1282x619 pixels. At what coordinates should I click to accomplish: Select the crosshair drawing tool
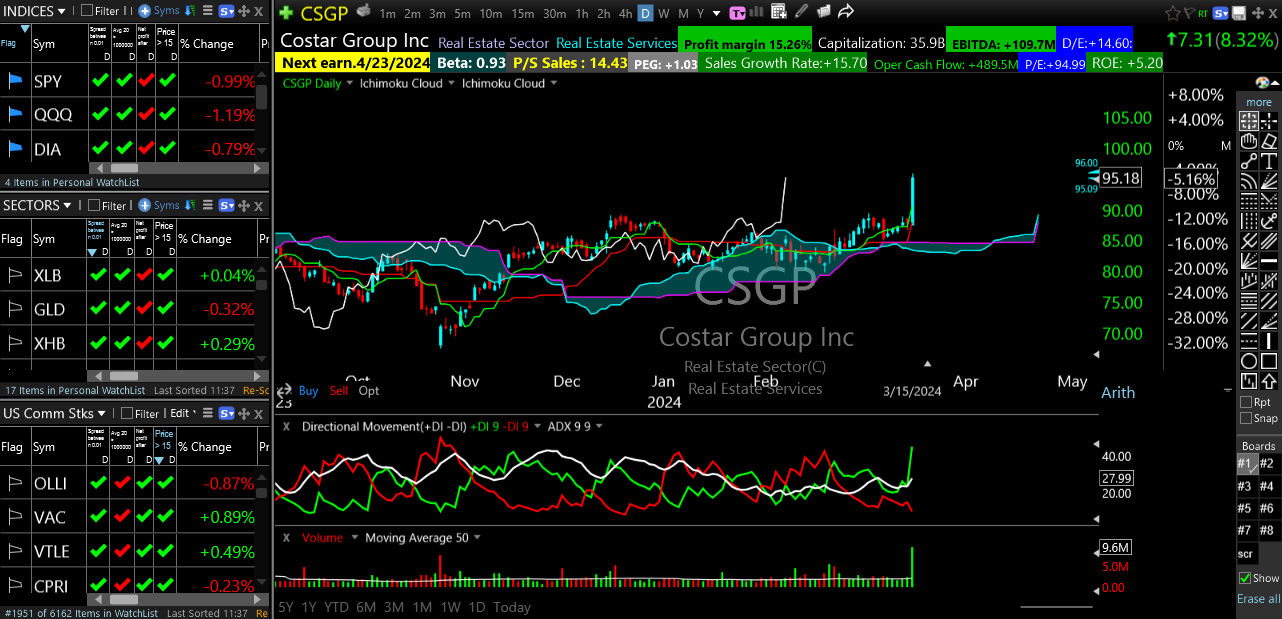[1269, 122]
